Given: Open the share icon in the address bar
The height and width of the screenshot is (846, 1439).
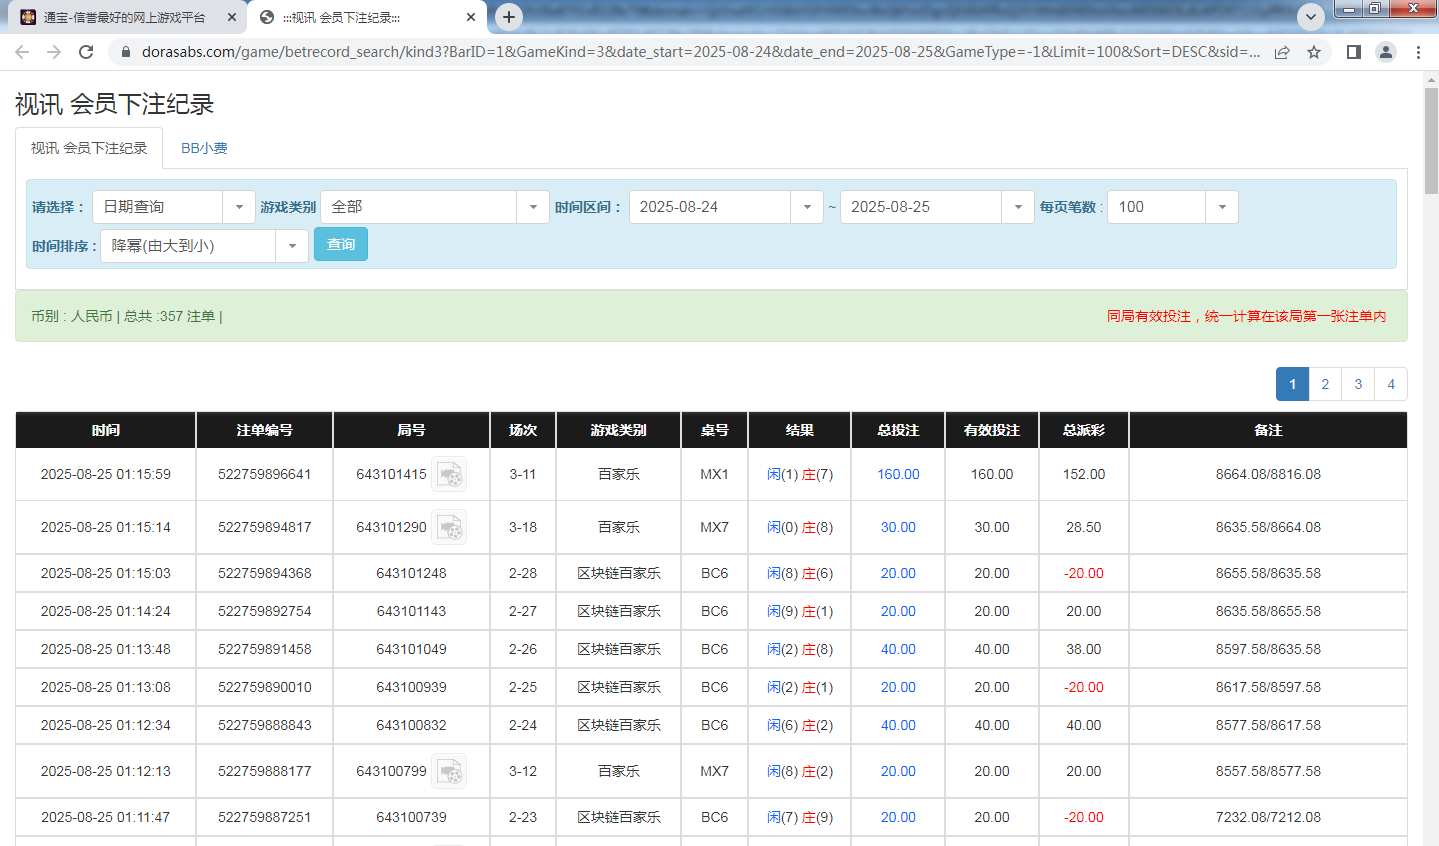Looking at the screenshot, I should (x=1283, y=51).
